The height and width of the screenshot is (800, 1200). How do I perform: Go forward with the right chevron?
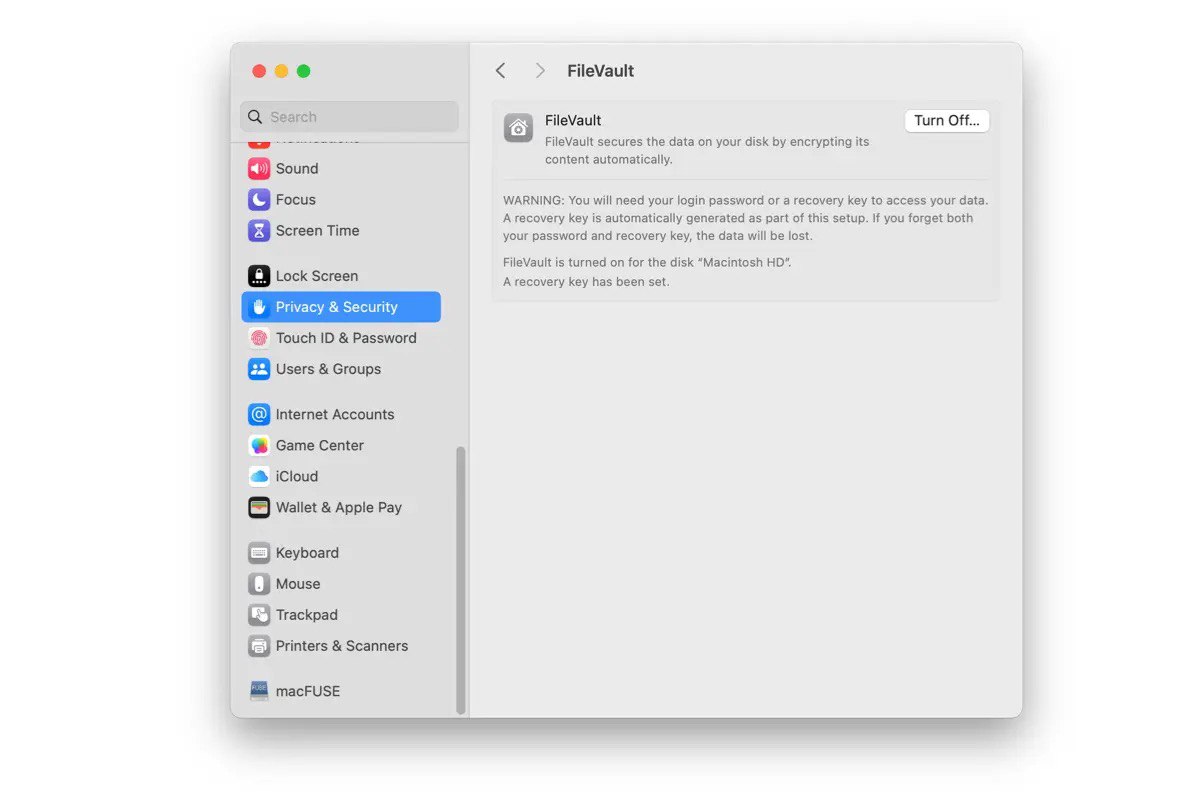tap(540, 71)
